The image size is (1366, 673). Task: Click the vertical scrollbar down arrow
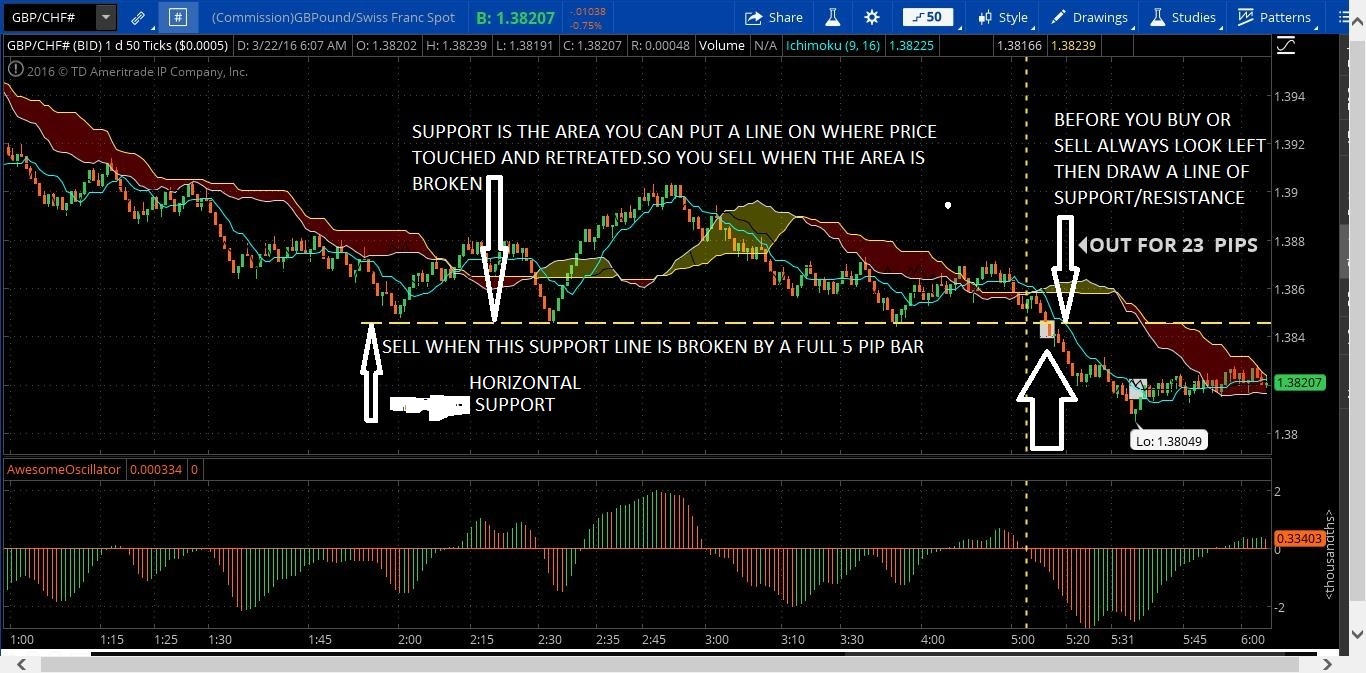point(1356,634)
